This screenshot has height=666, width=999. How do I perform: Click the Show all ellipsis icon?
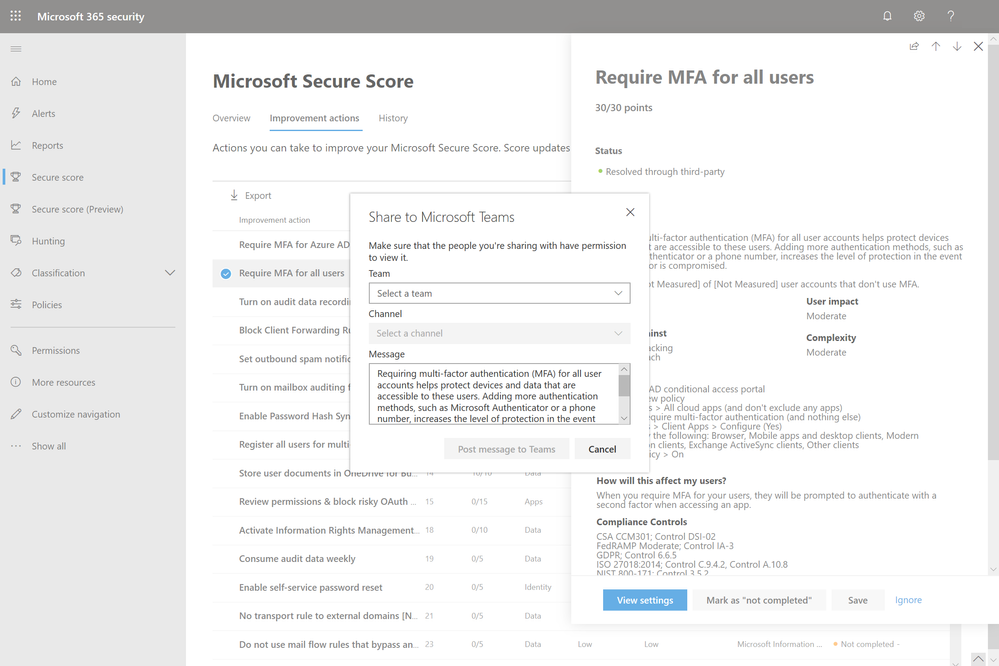(x=16, y=446)
